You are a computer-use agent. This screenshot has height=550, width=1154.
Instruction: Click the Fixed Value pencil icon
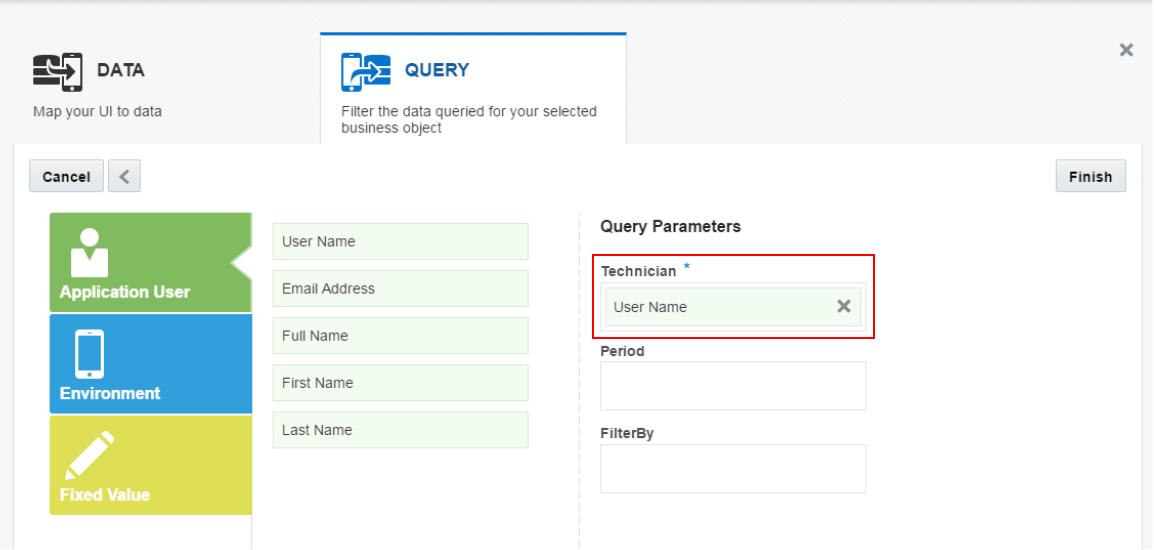click(x=90, y=455)
